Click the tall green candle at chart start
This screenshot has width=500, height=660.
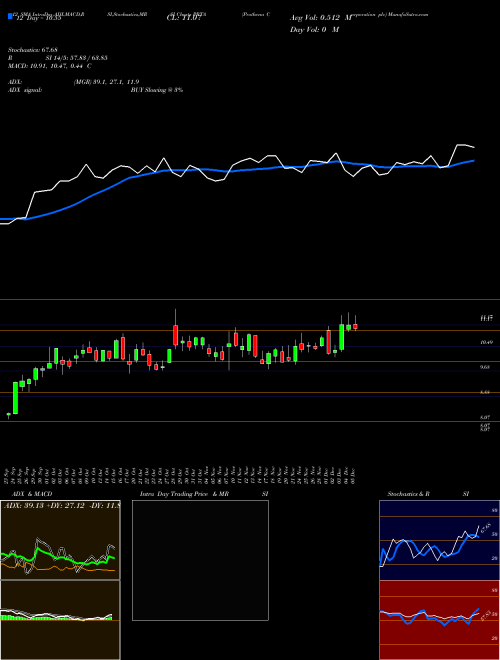tap(16, 398)
